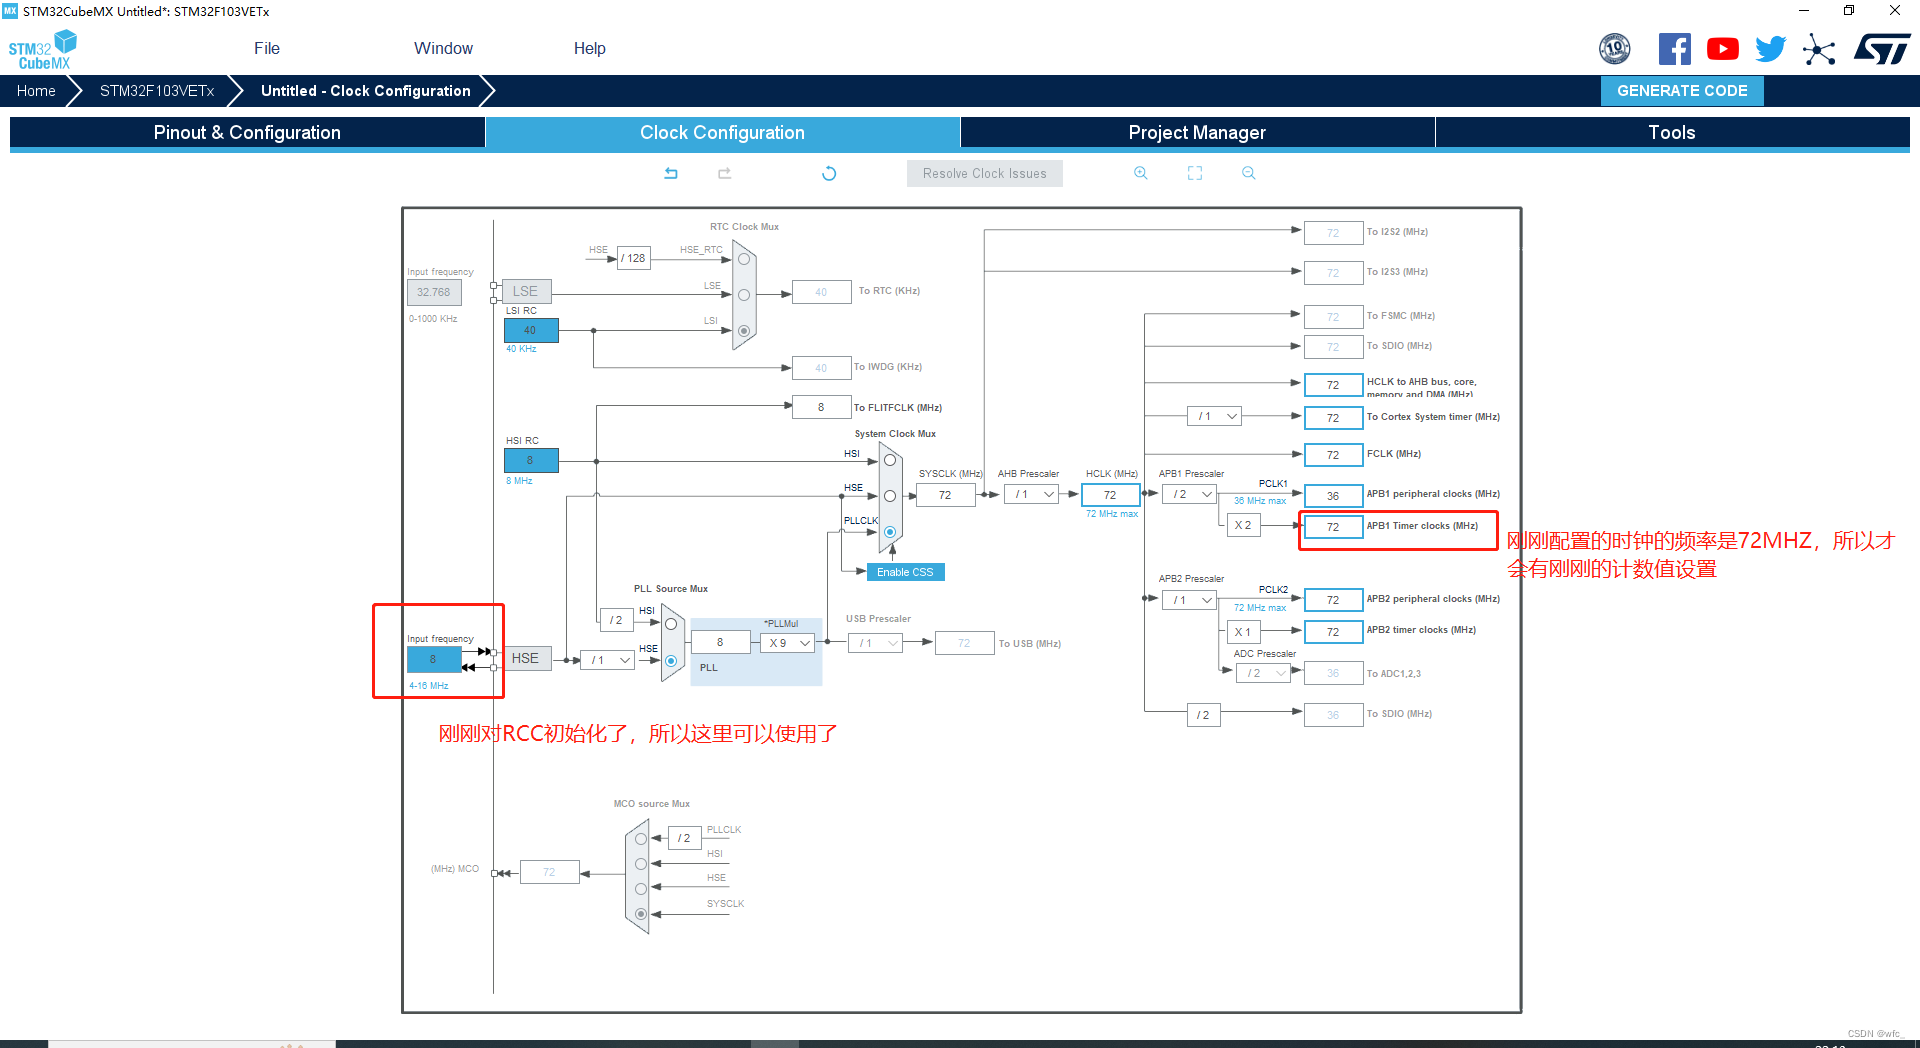The image size is (1920, 1048).
Task: Open the AHB Prescaler dropdown
Action: click(1031, 494)
